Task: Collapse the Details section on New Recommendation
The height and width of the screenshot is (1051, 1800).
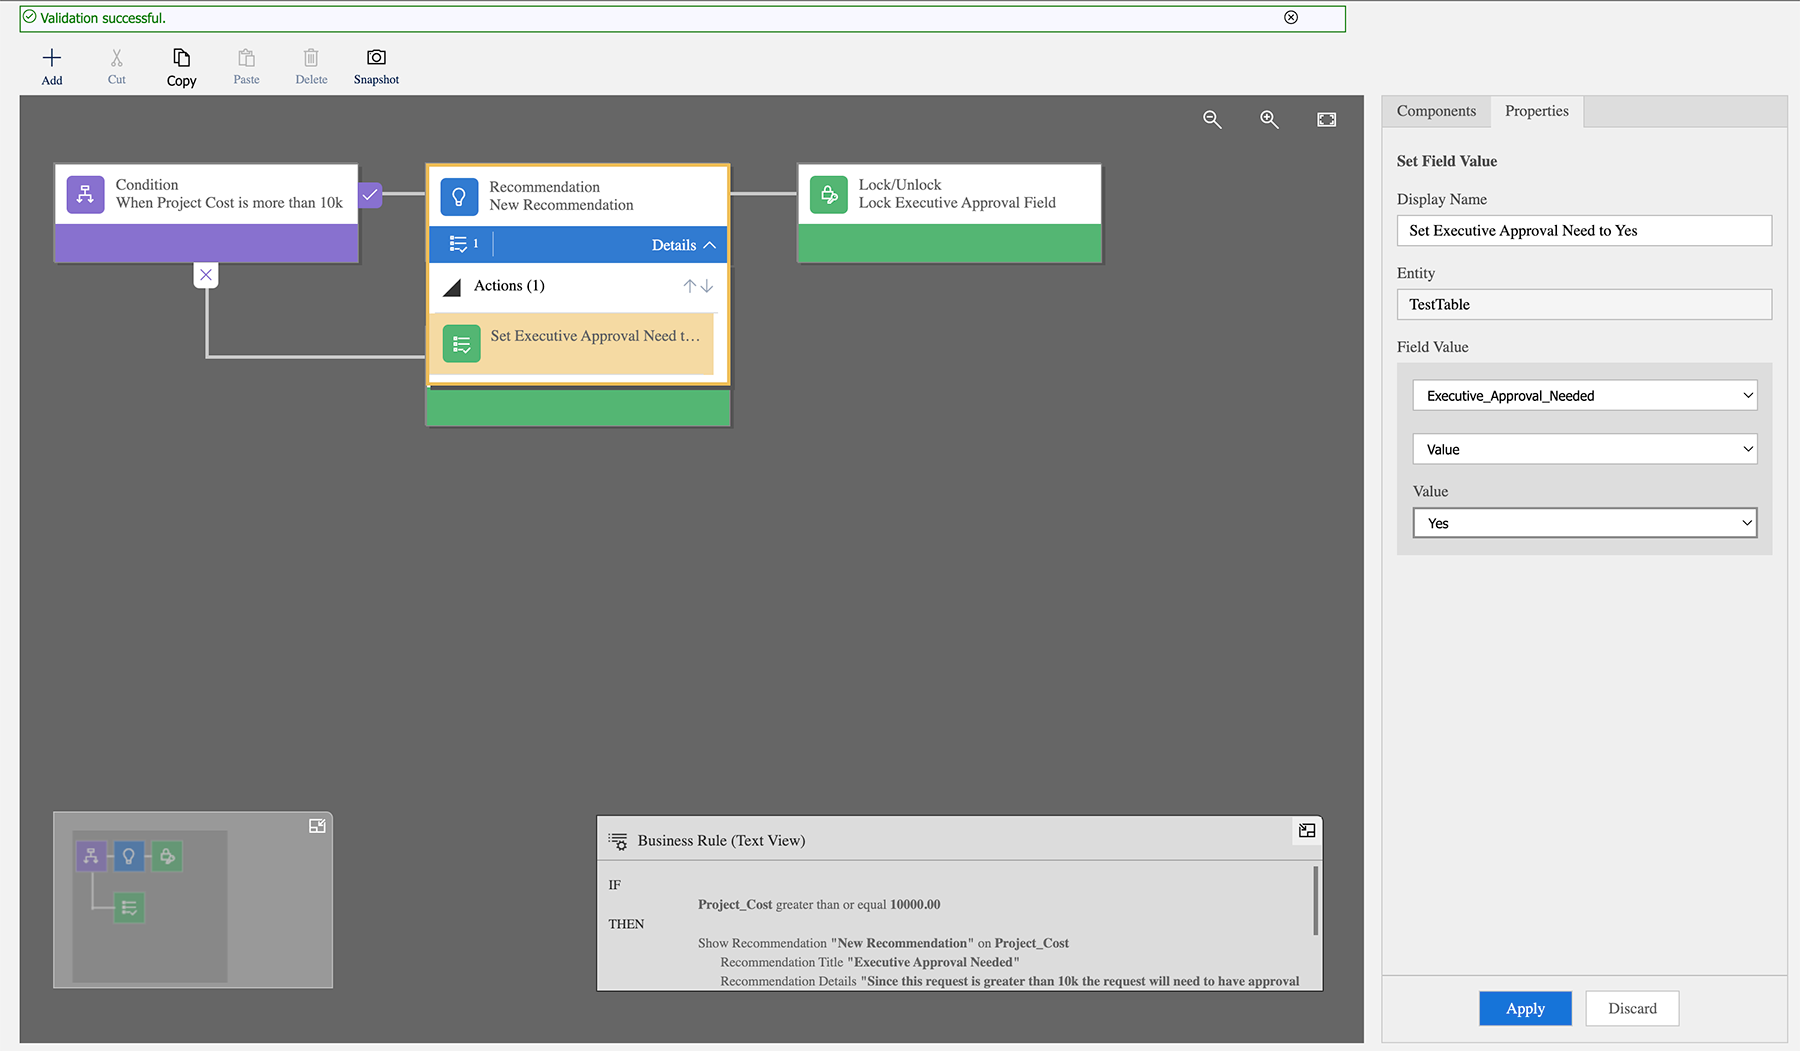Action: click(709, 244)
